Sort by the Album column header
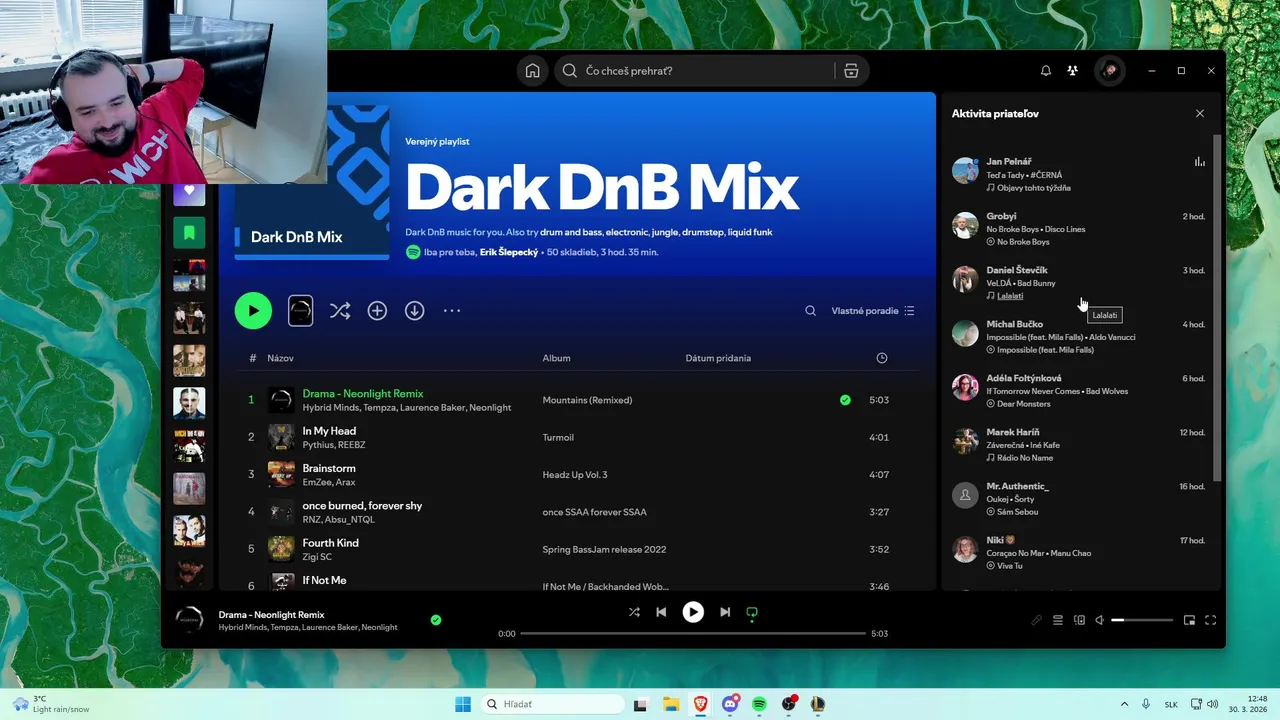The width and height of the screenshot is (1280, 720). 556,358
